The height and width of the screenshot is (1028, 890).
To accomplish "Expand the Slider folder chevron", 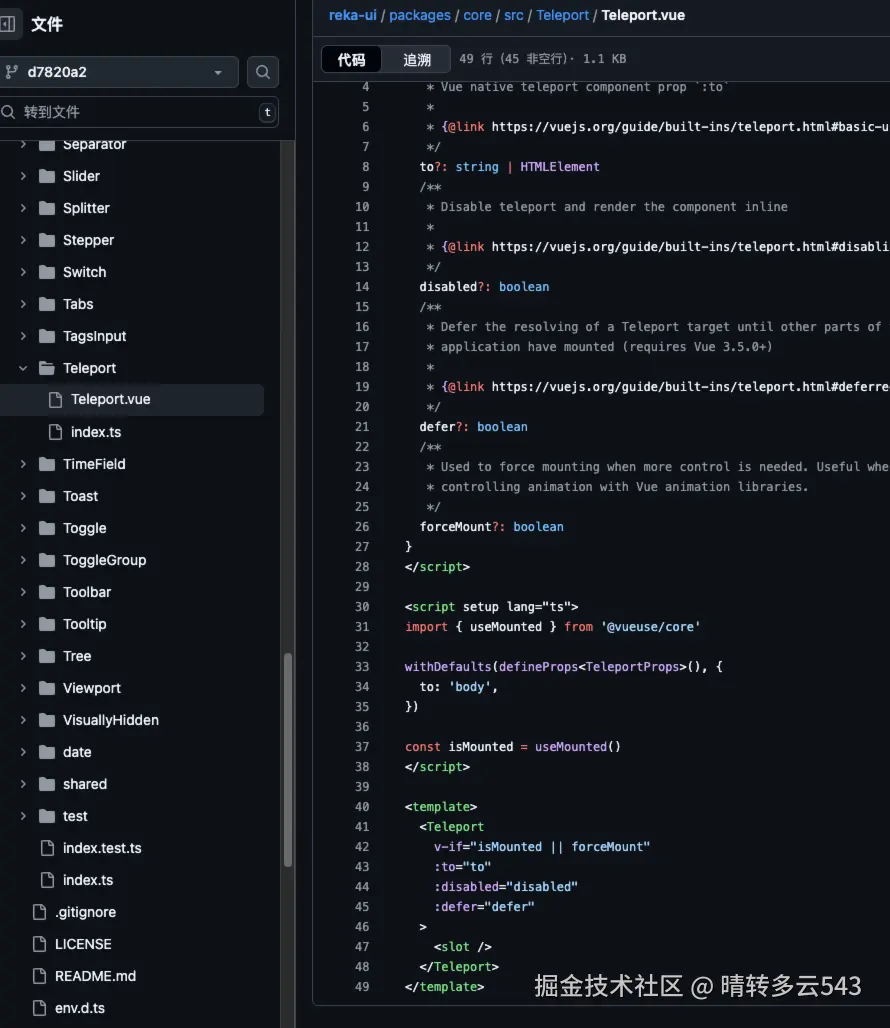I will (x=24, y=176).
